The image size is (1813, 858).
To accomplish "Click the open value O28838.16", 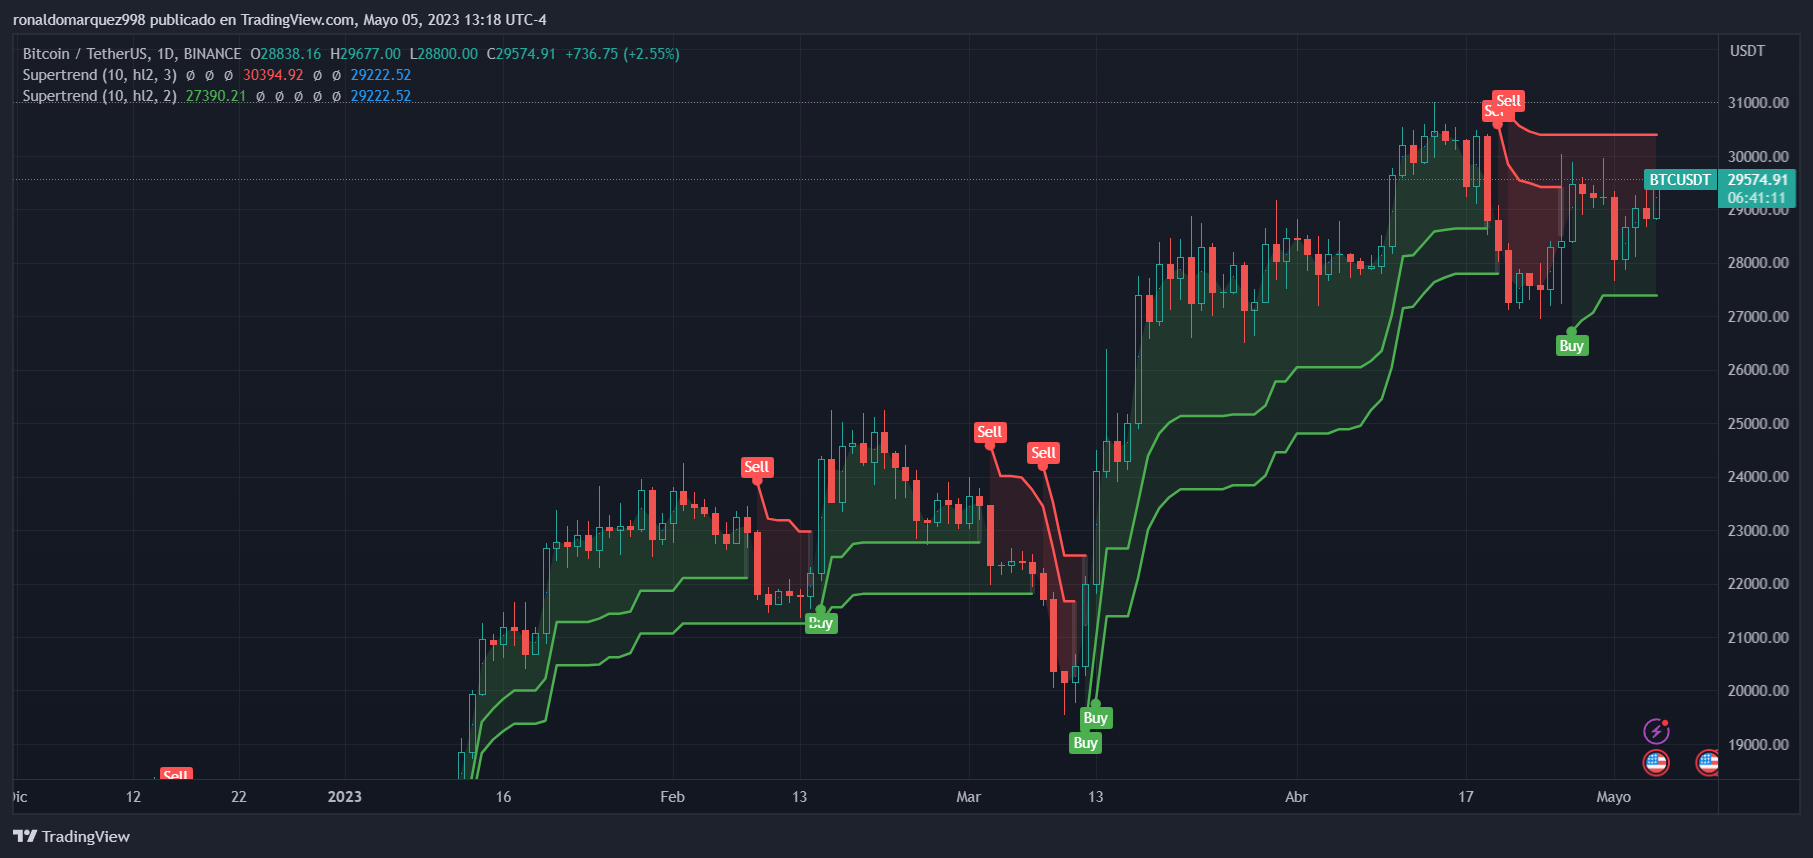I will [285, 54].
